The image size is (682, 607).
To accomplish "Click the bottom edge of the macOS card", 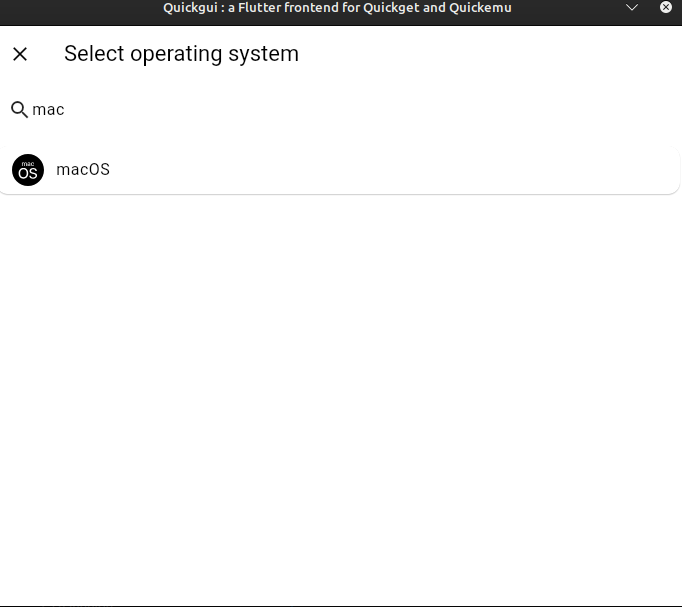I will click(340, 192).
